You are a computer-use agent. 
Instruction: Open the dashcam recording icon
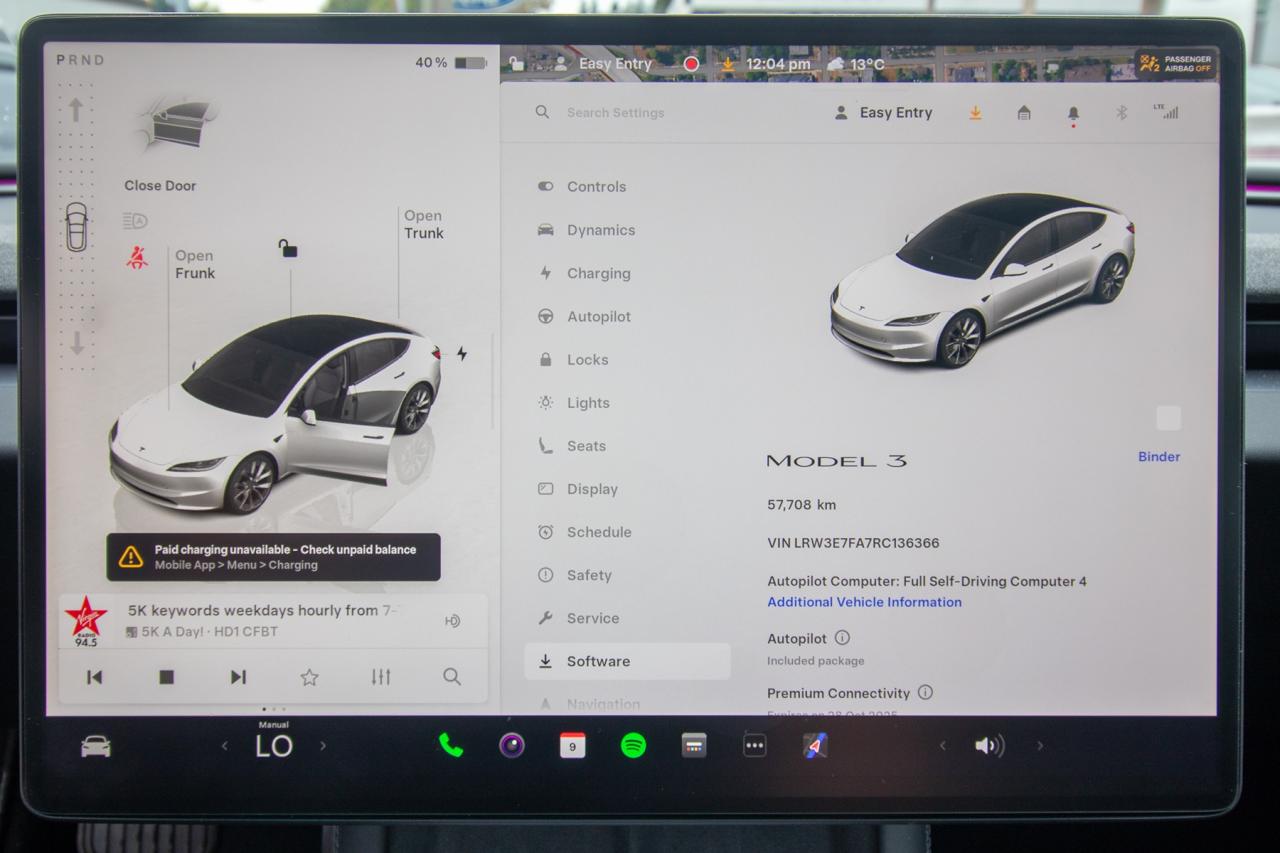(x=690, y=62)
